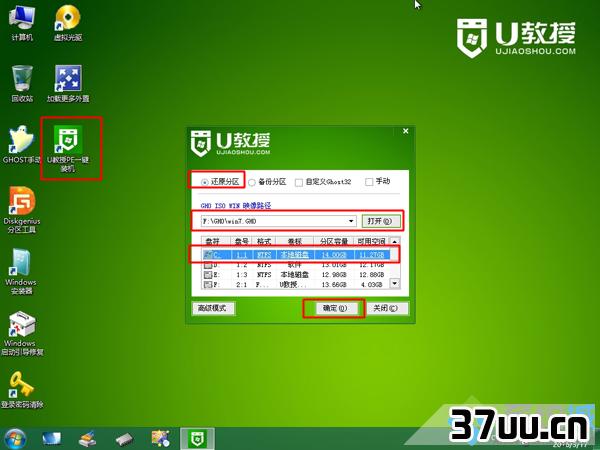
Task: Click the 12.88GB free space cell
Action: tap(371, 275)
